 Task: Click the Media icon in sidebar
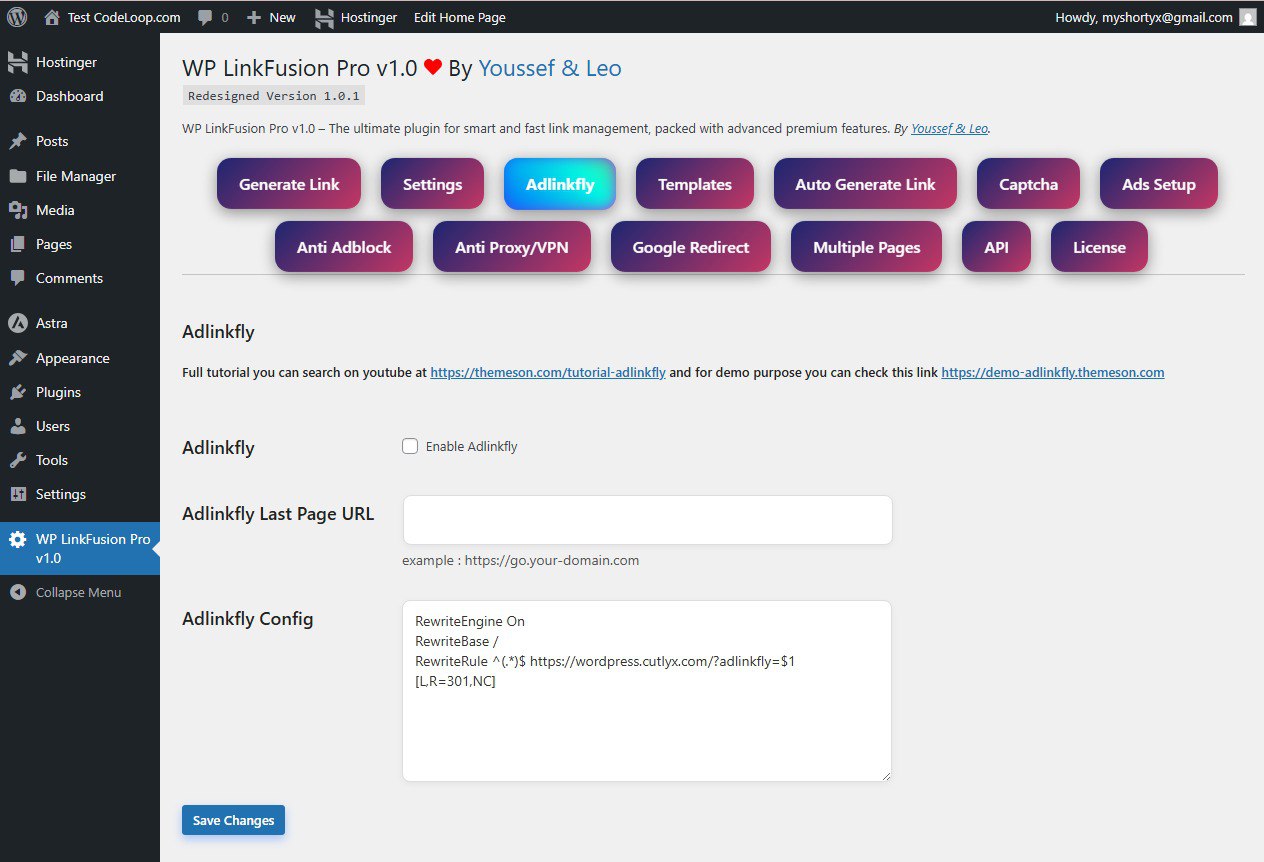[17, 210]
